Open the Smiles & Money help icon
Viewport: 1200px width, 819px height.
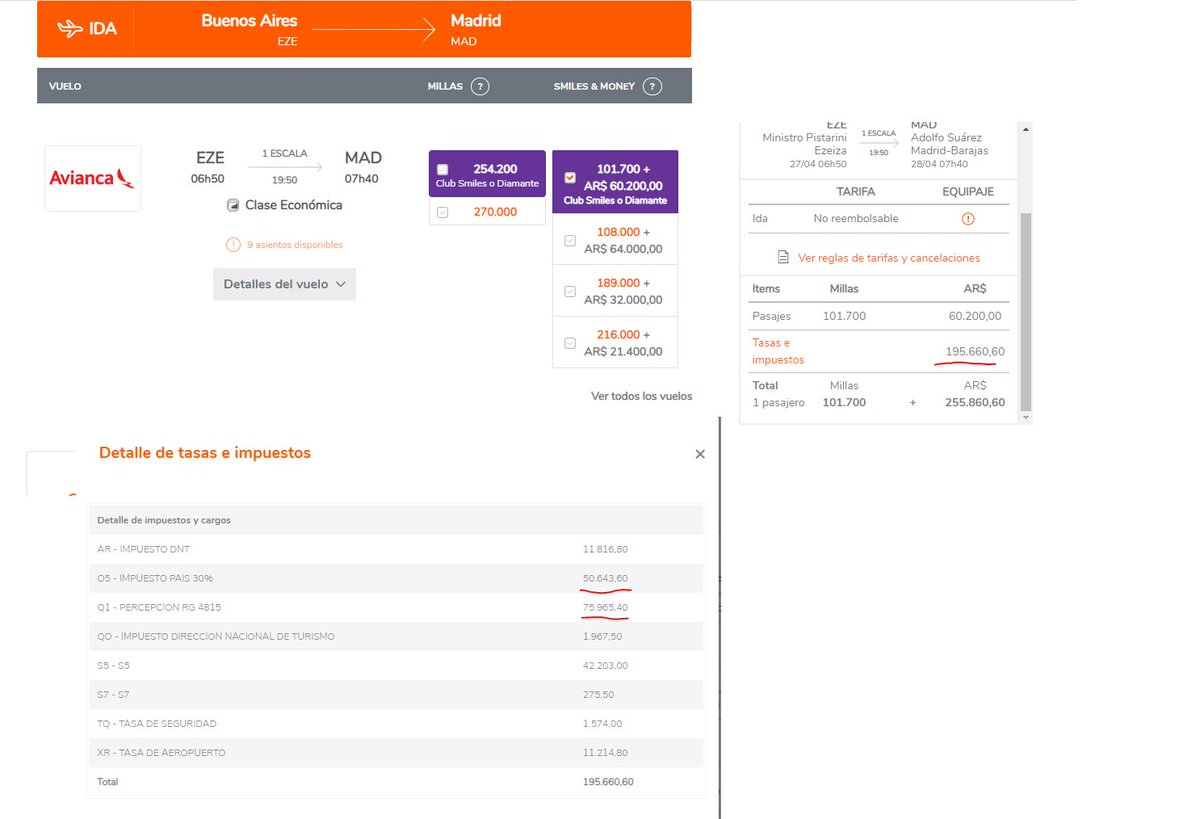[x=652, y=86]
